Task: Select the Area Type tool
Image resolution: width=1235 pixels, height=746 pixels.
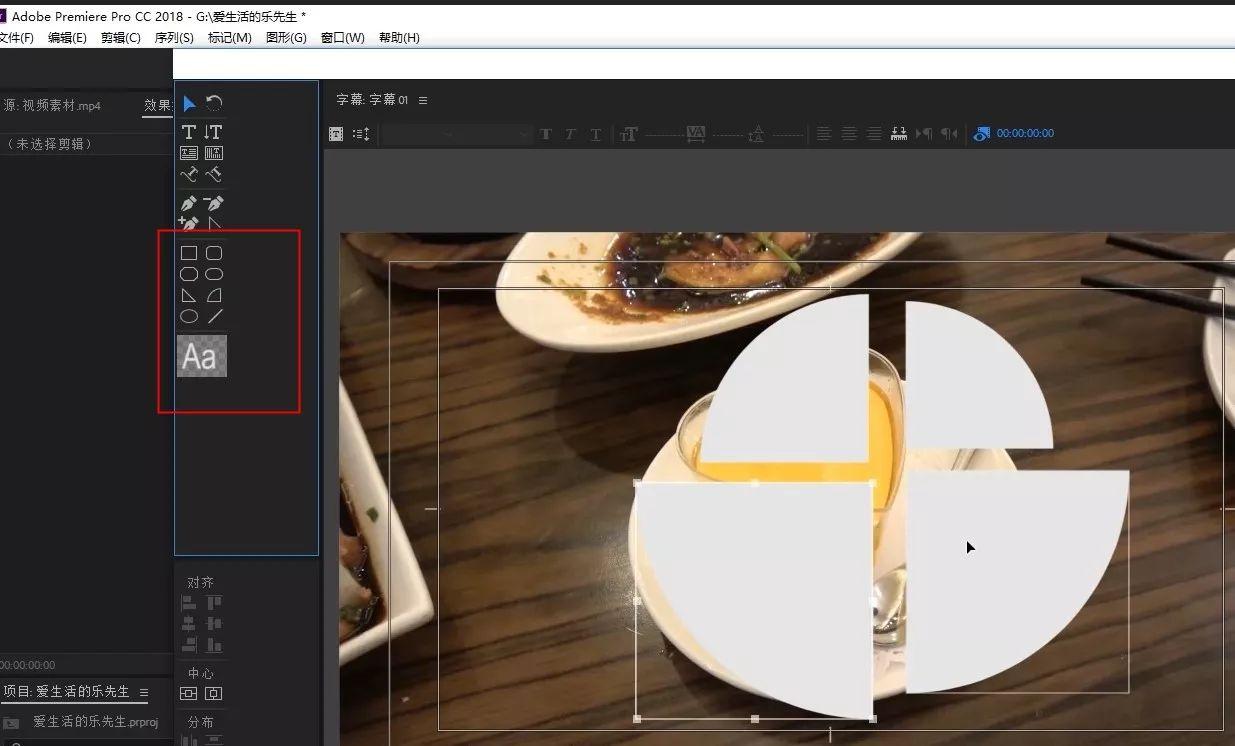Action: point(189,153)
